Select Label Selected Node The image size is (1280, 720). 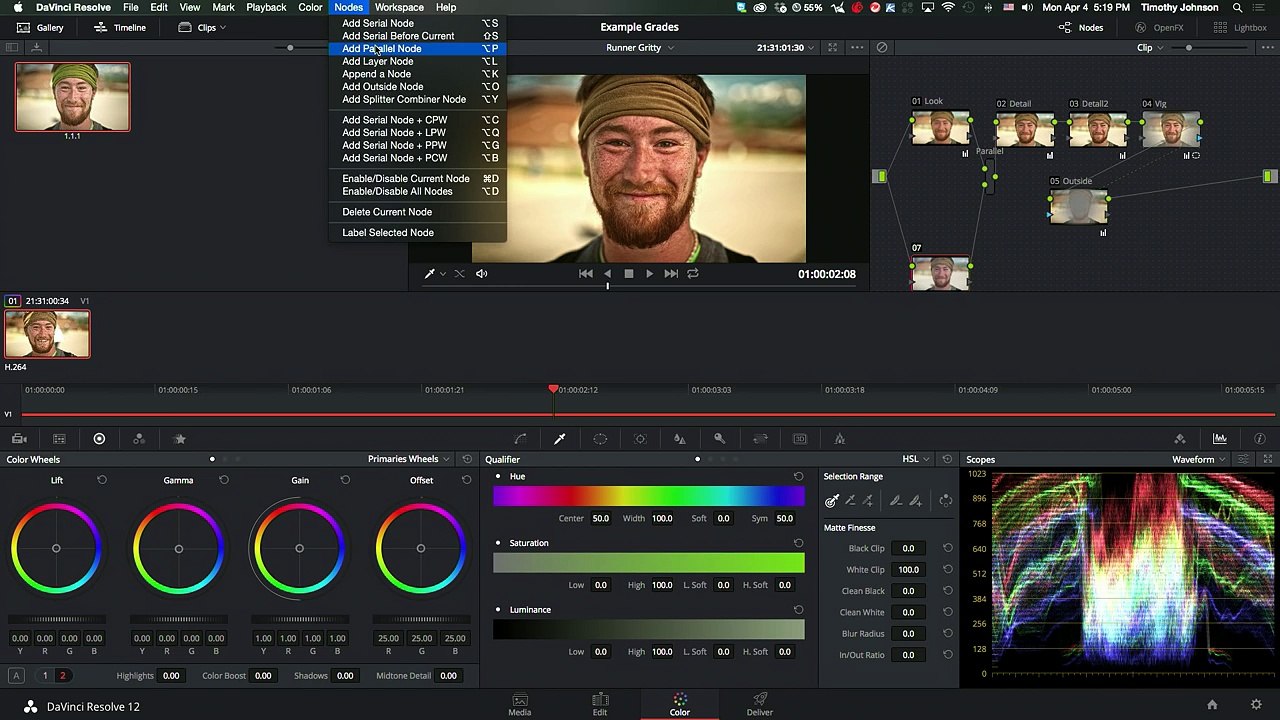coord(418,233)
